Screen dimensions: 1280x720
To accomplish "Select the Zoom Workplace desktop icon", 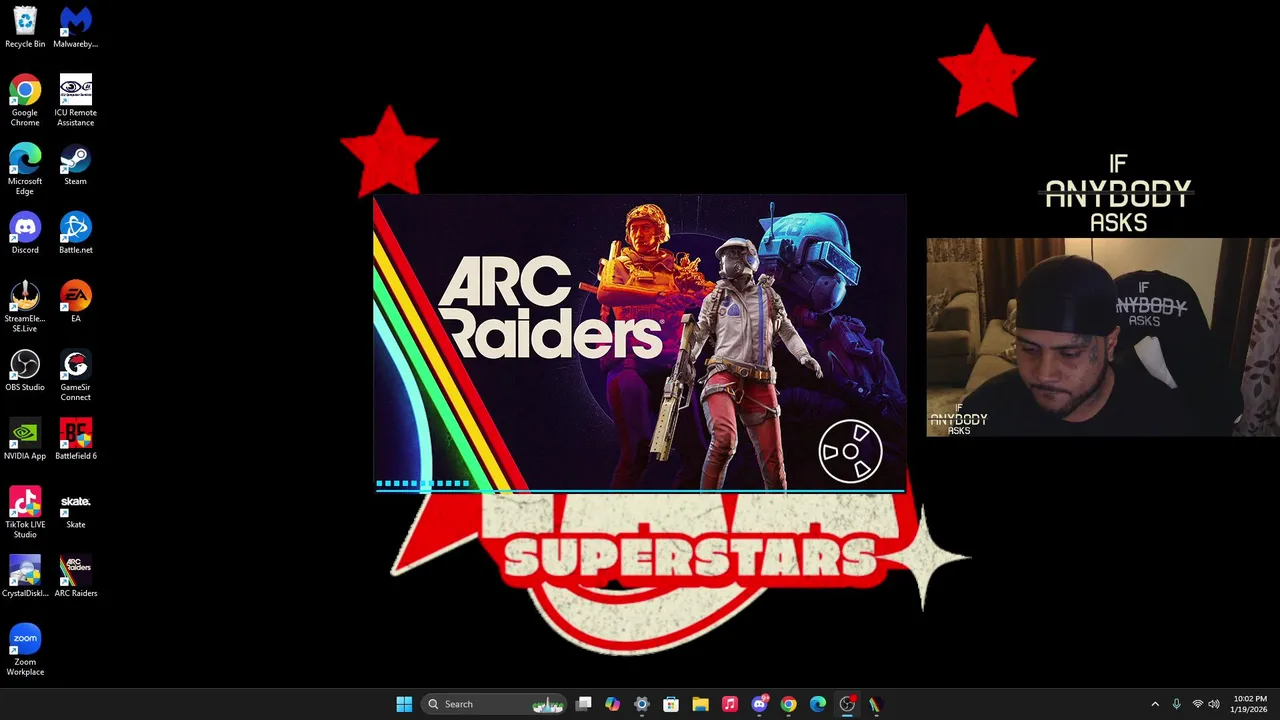I will click(x=25, y=650).
